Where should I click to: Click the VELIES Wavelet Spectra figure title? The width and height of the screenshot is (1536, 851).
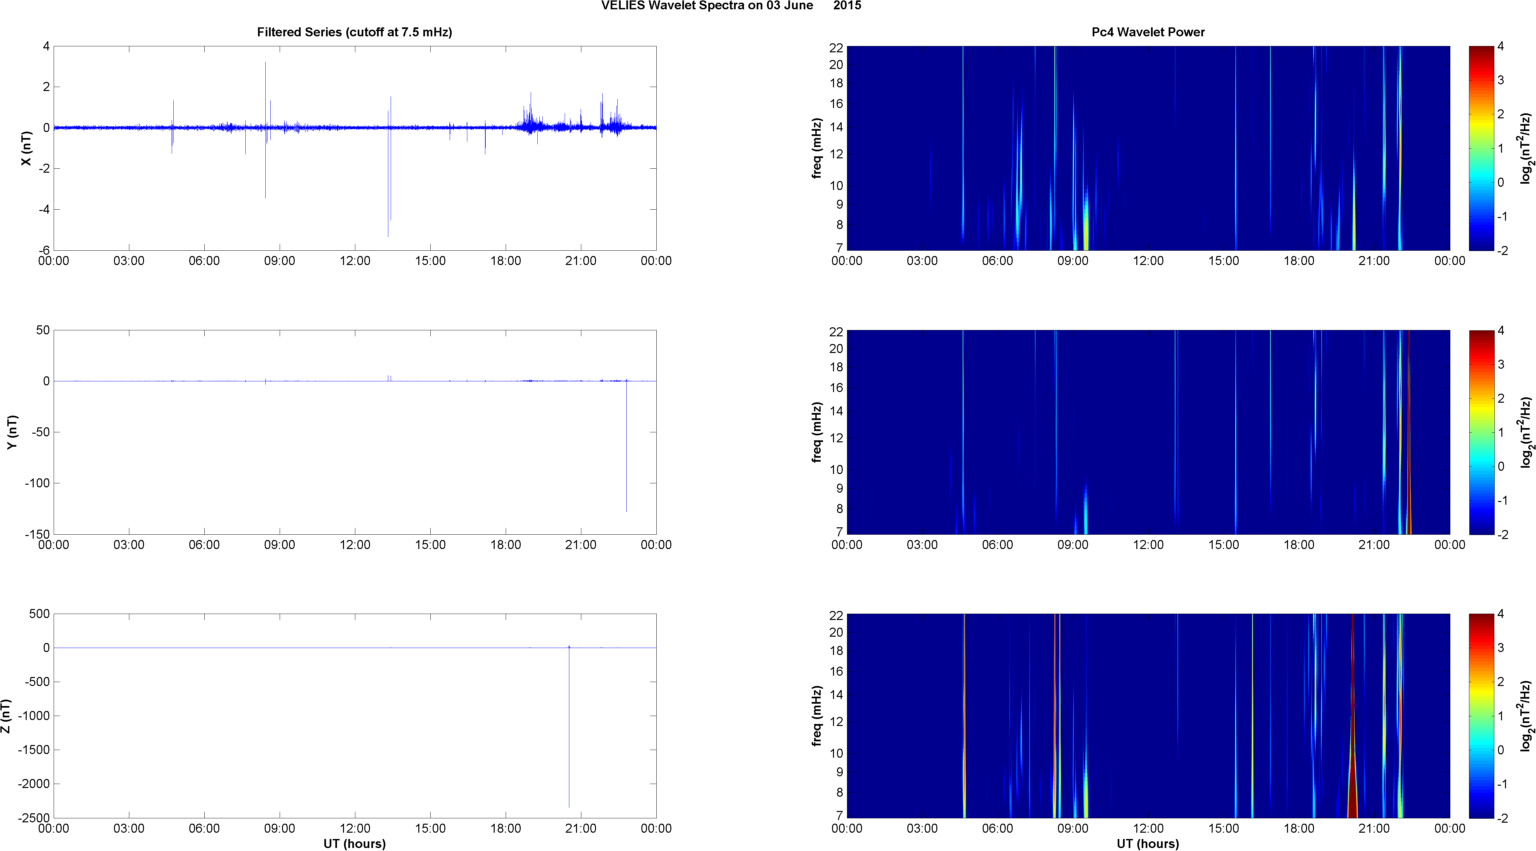point(730,6)
